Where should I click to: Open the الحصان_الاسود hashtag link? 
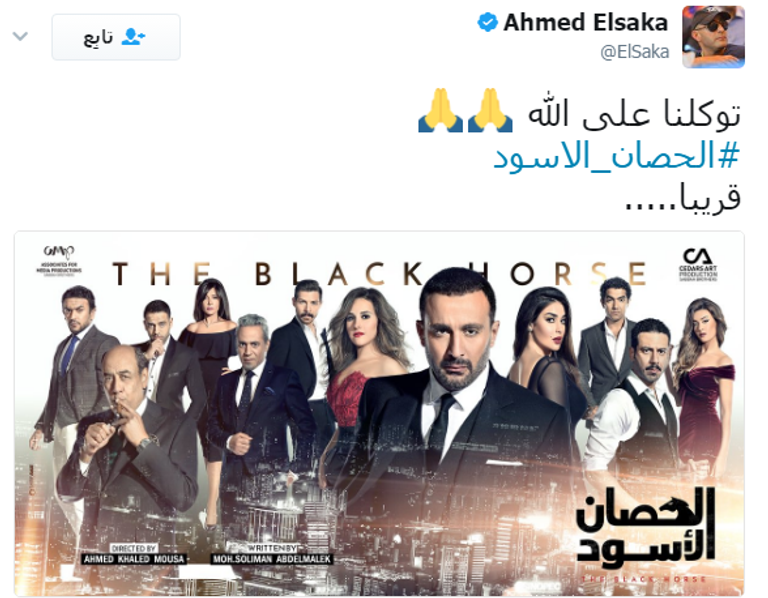(x=616, y=156)
